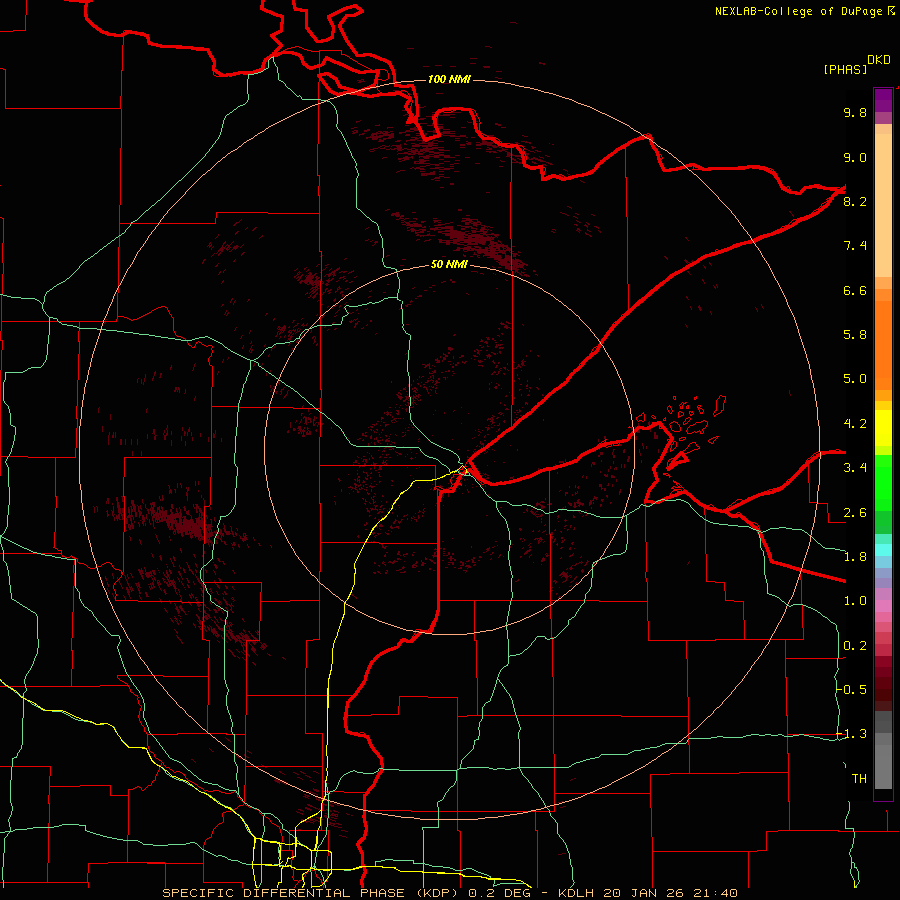This screenshot has height=900, width=900.
Task: Click the TH label on the color scale
Action: (859, 779)
